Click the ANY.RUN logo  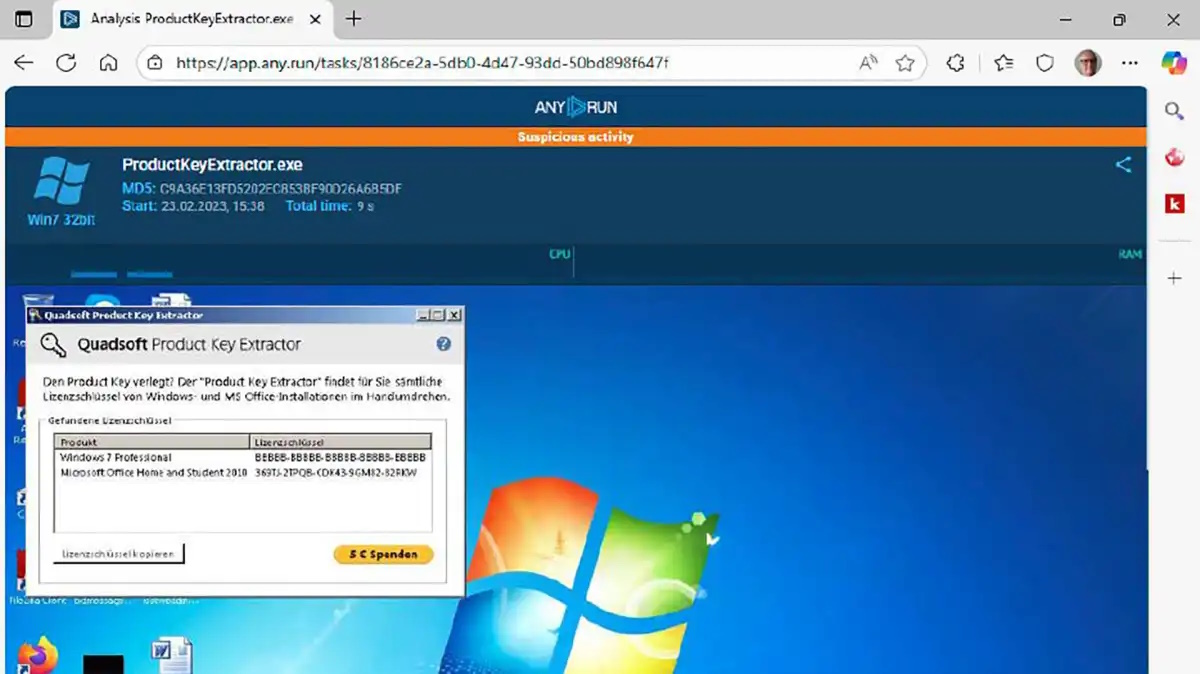click(575, 107)
